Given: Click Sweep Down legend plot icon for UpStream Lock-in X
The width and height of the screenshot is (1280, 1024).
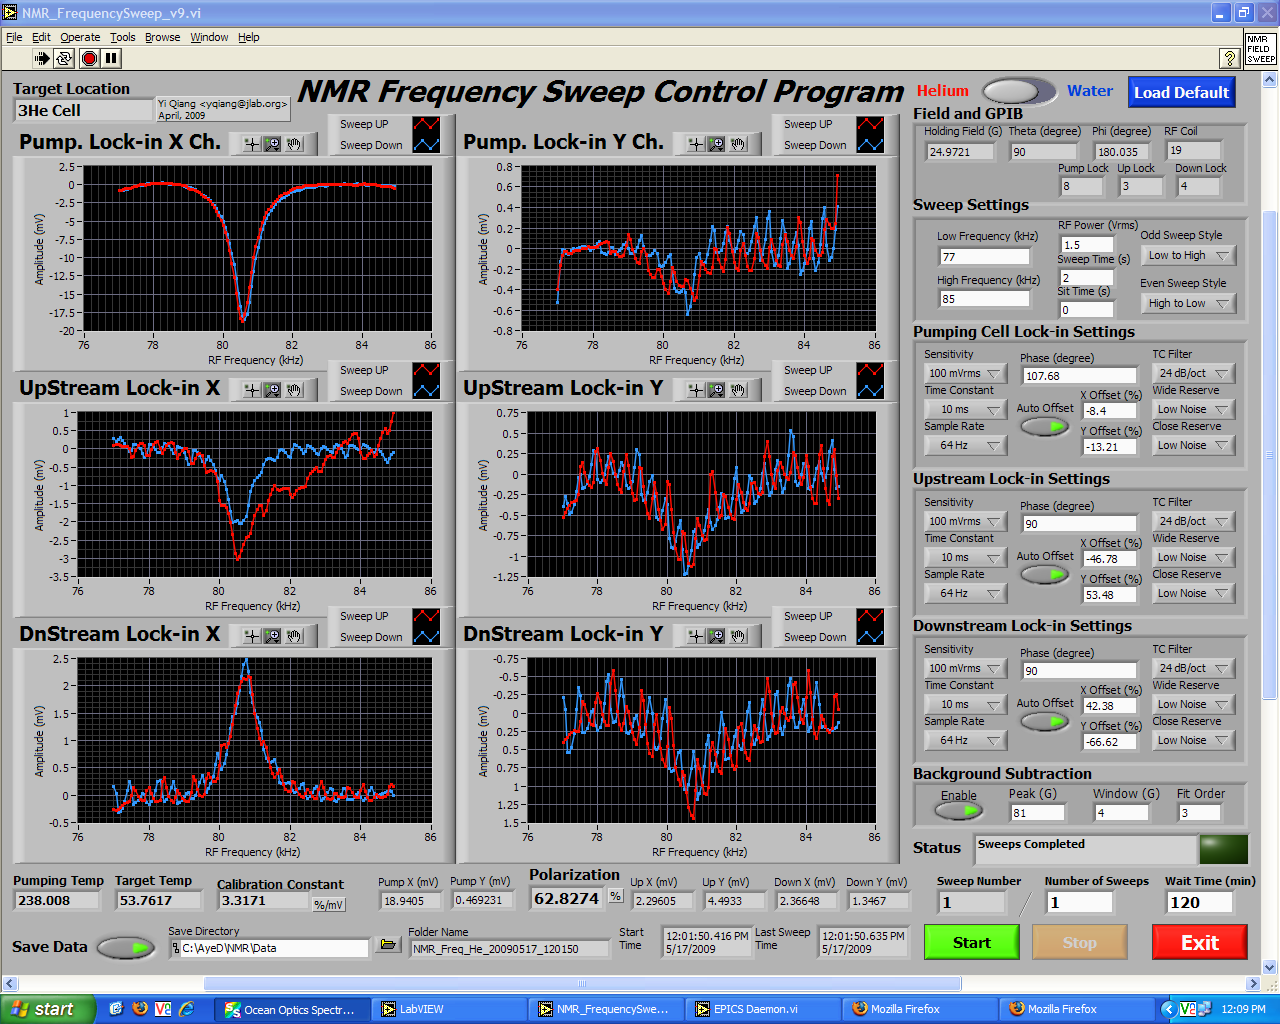Looking at the screenshot, I should (x=426, y=391).
